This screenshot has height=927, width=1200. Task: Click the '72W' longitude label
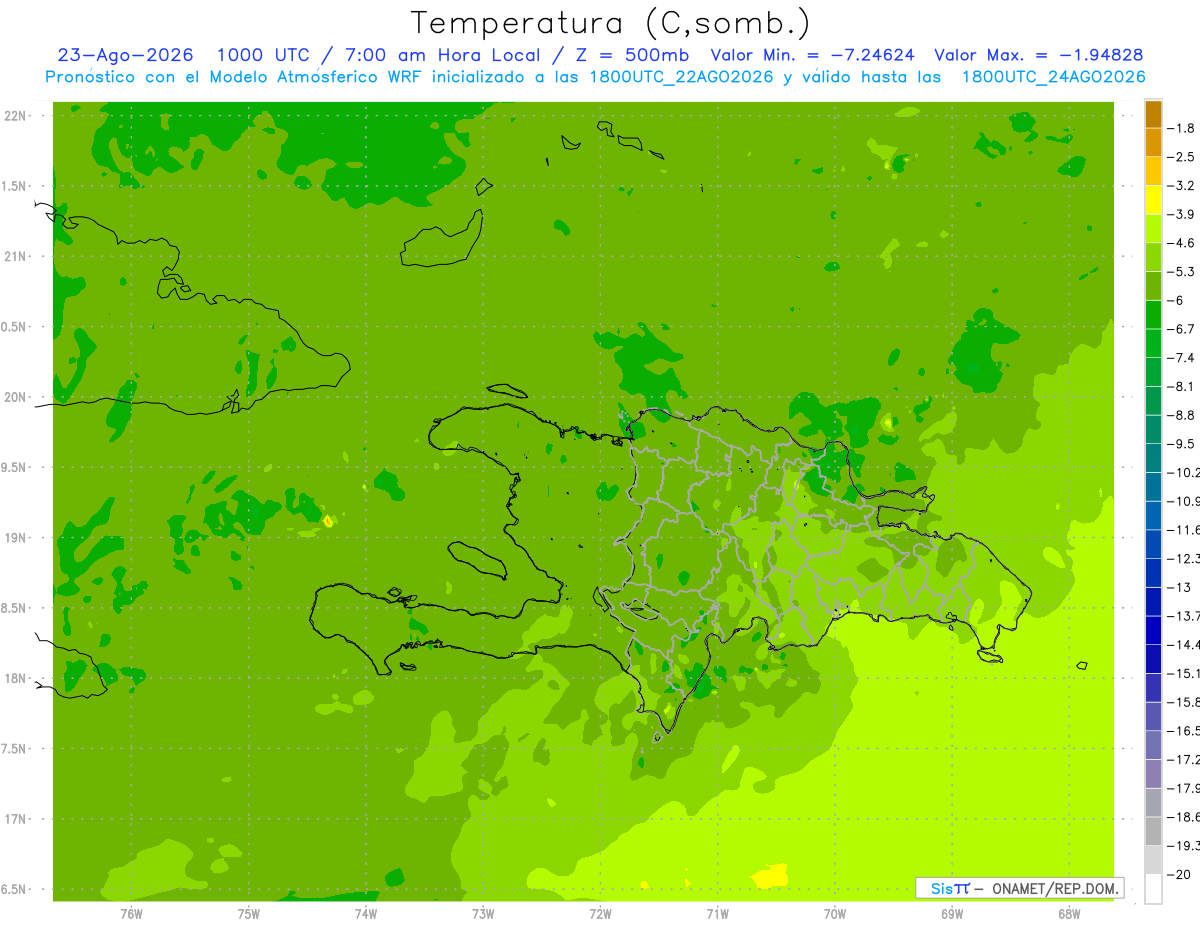coord(600,914)
